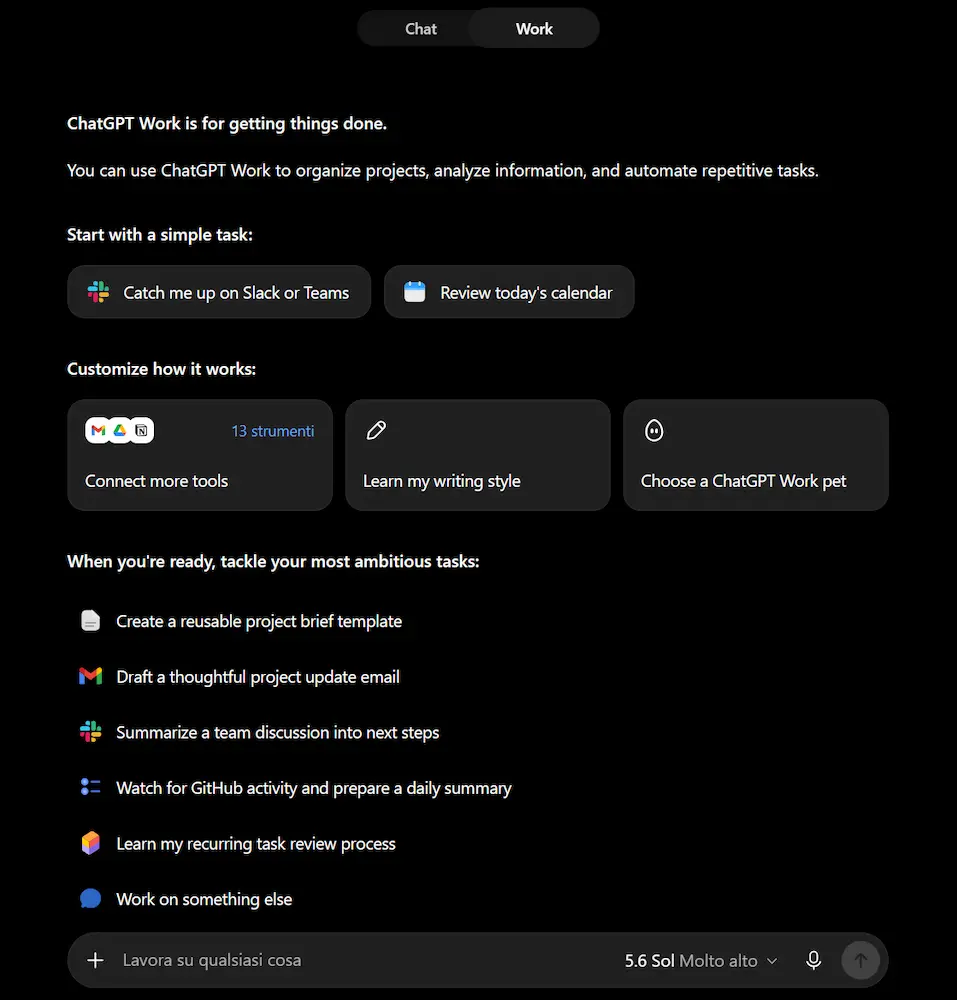Expand the model selector chevron

(x=772, y=961)
